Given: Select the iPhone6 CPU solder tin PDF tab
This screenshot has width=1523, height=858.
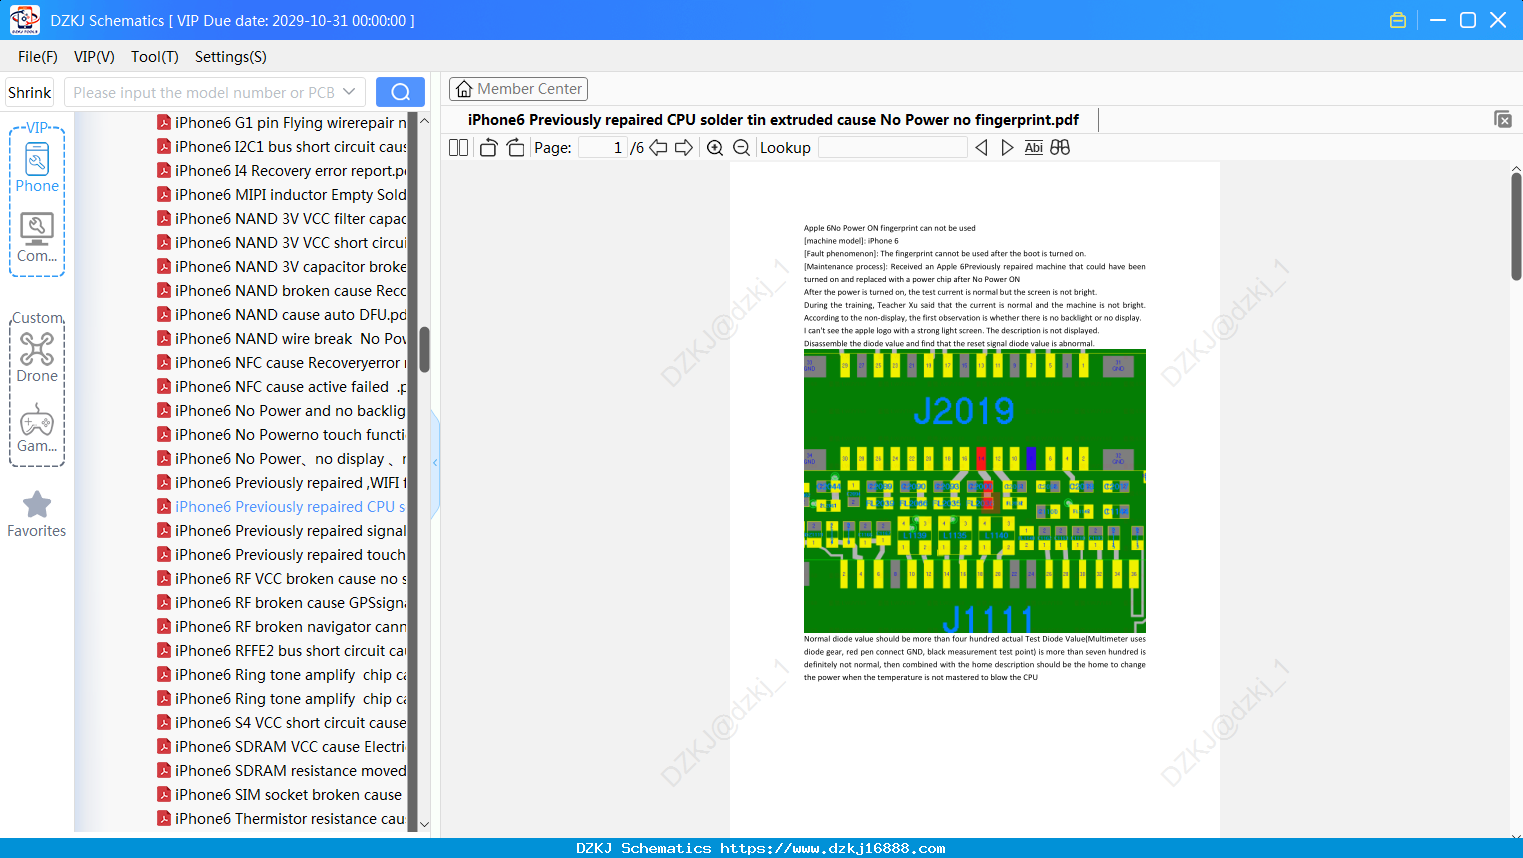Looking at the screenshot, I should (x=773, y=120).
